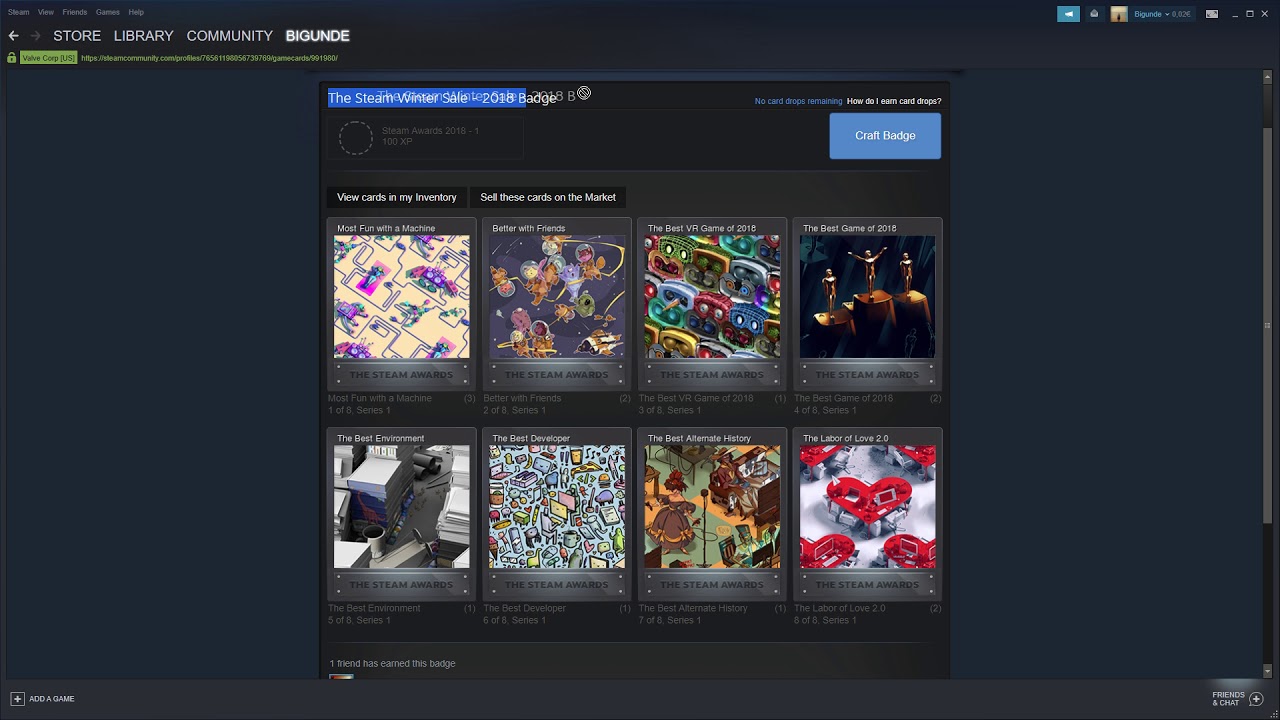Click the Steam Awards 2018 badge placeholder circle
This screenshot has height=720, width=1280.
click(355, 137)
